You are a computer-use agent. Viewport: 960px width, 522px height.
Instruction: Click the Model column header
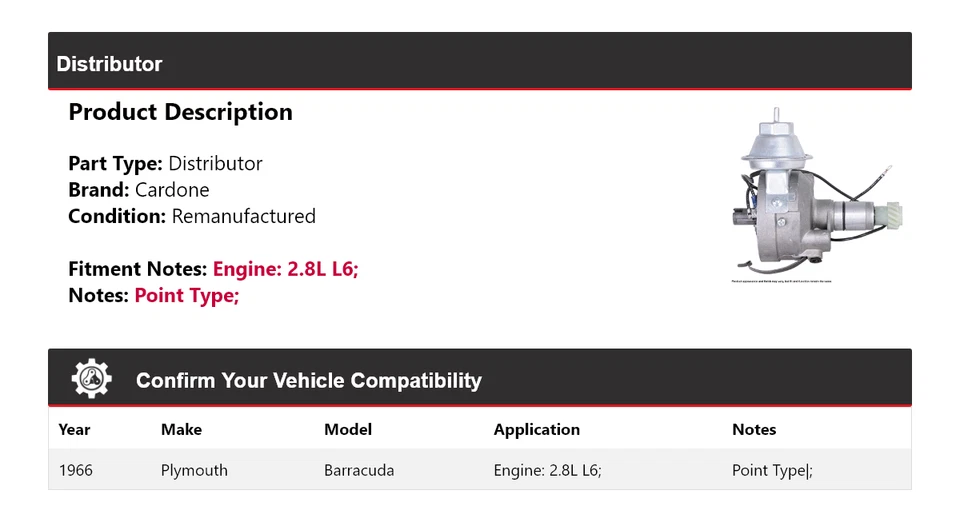(x=348, y=430)
